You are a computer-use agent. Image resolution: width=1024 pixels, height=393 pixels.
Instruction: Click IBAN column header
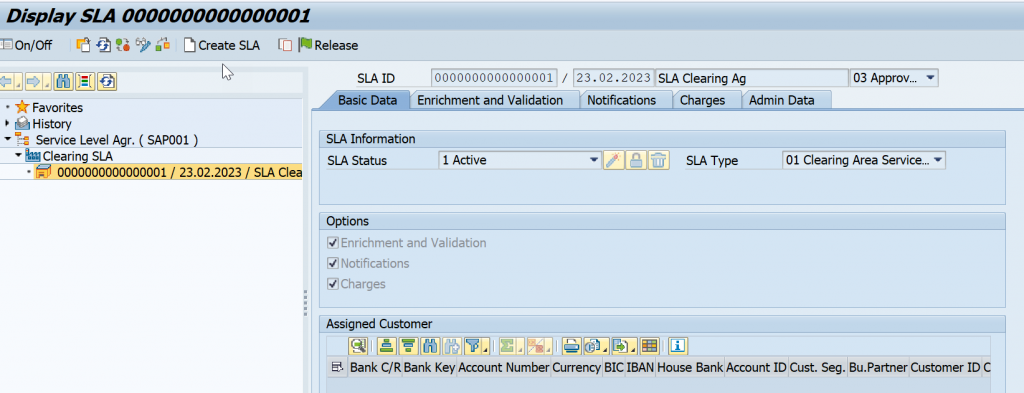pos(640,368)
